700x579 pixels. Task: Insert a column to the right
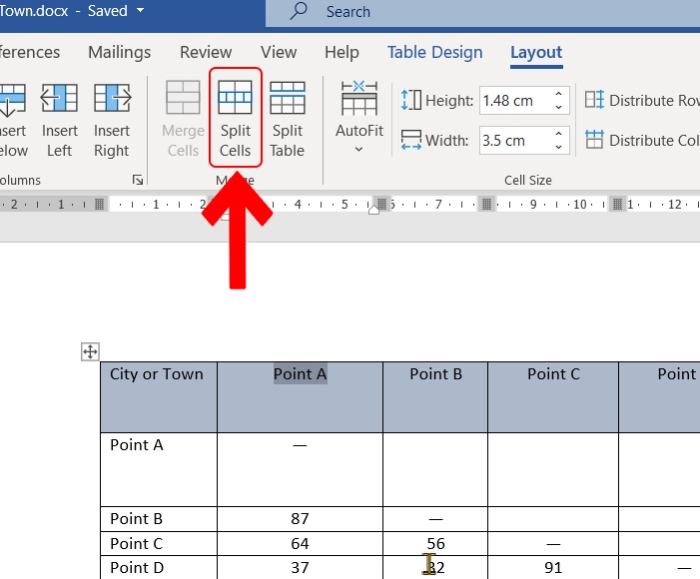pos(112,120)
